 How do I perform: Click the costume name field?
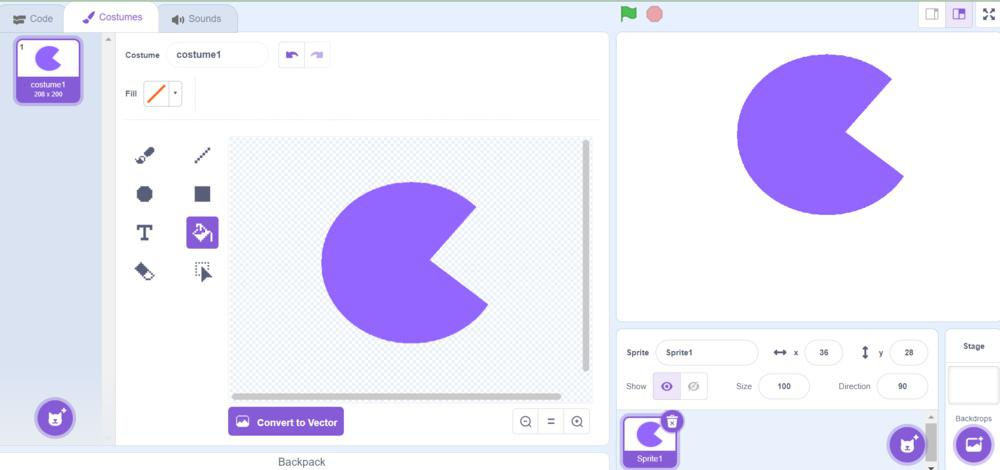point(217,55)
